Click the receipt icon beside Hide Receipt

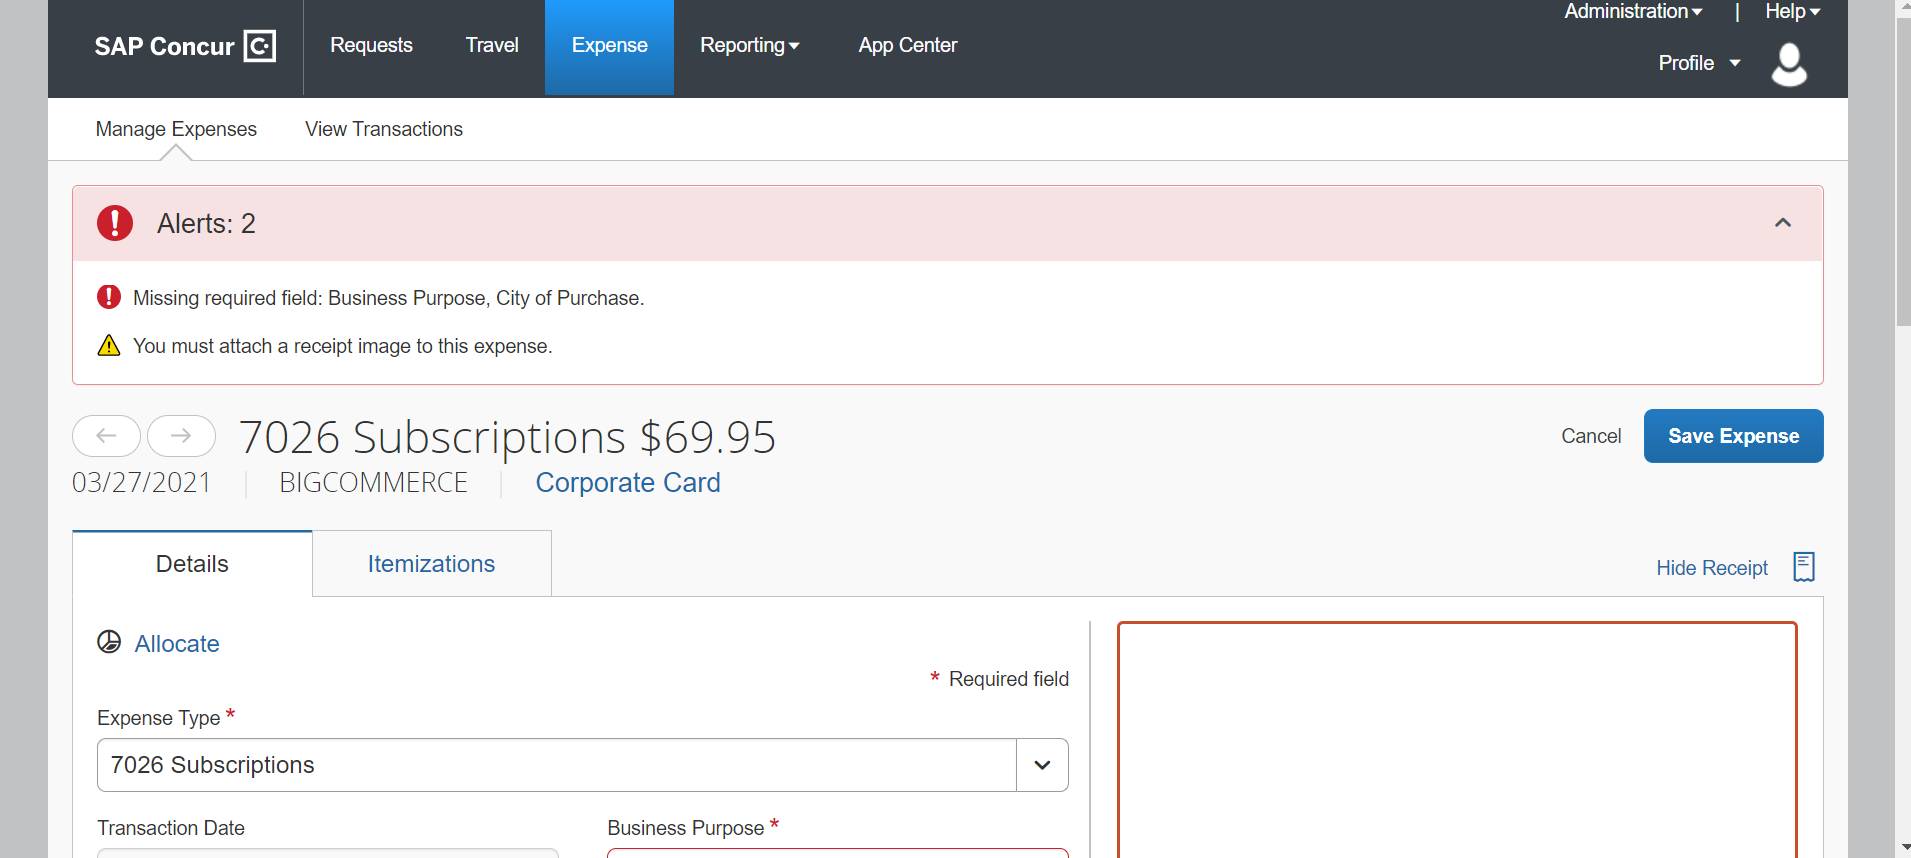pos(1804,567)
